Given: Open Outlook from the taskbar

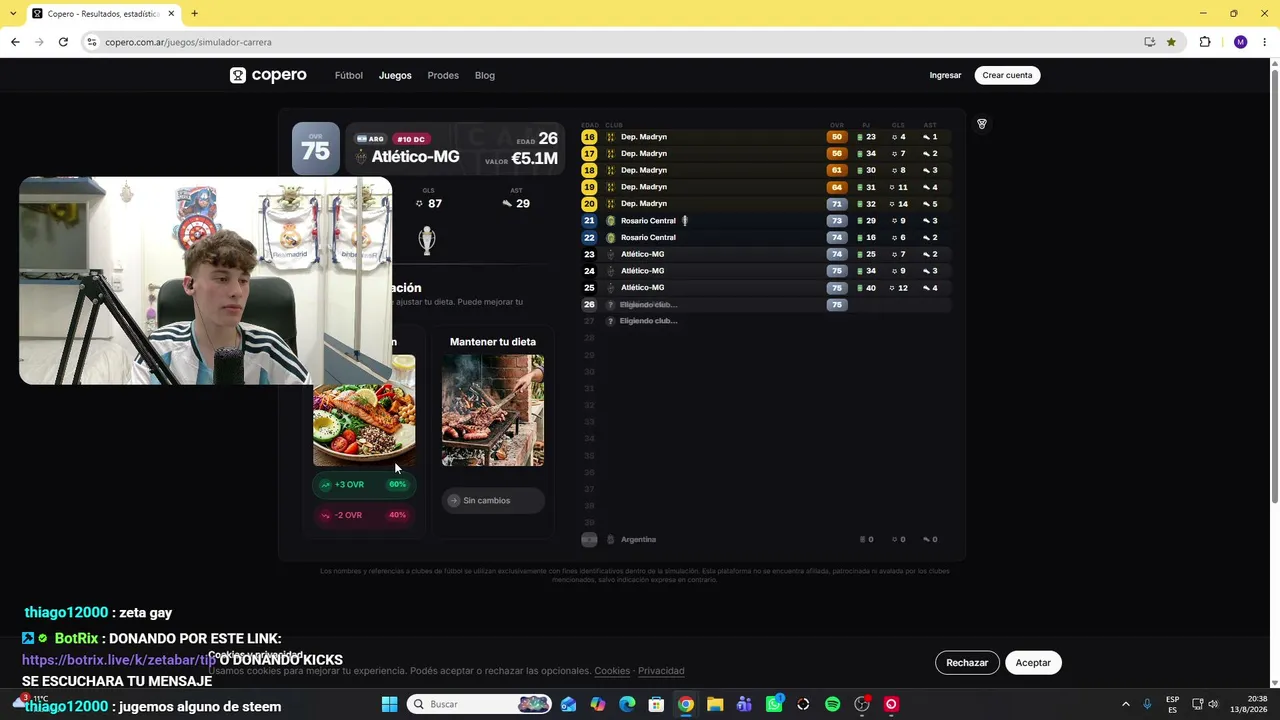Looking at the screenshot, I should [x=568, y=704].
